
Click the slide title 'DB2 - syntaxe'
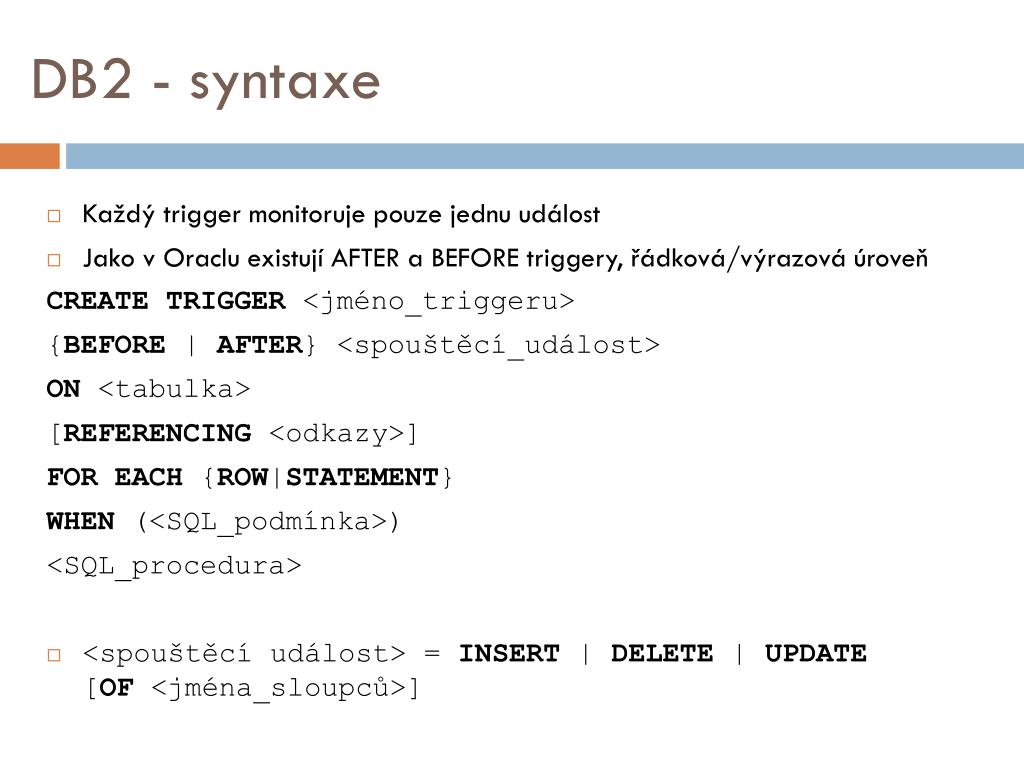click(x=206, y=81)
